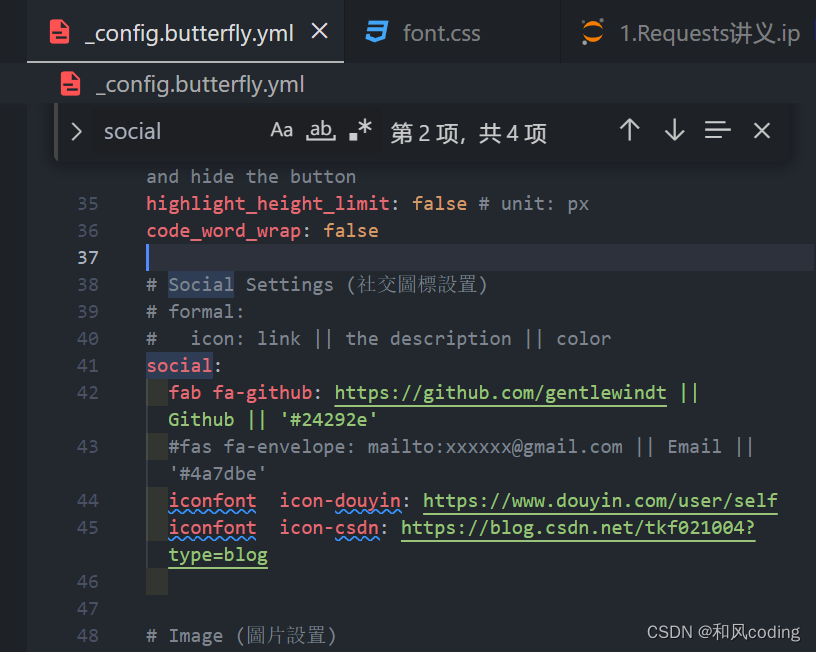Click _config.butterfly.yml in the breadcrumb

pos(200,84)
